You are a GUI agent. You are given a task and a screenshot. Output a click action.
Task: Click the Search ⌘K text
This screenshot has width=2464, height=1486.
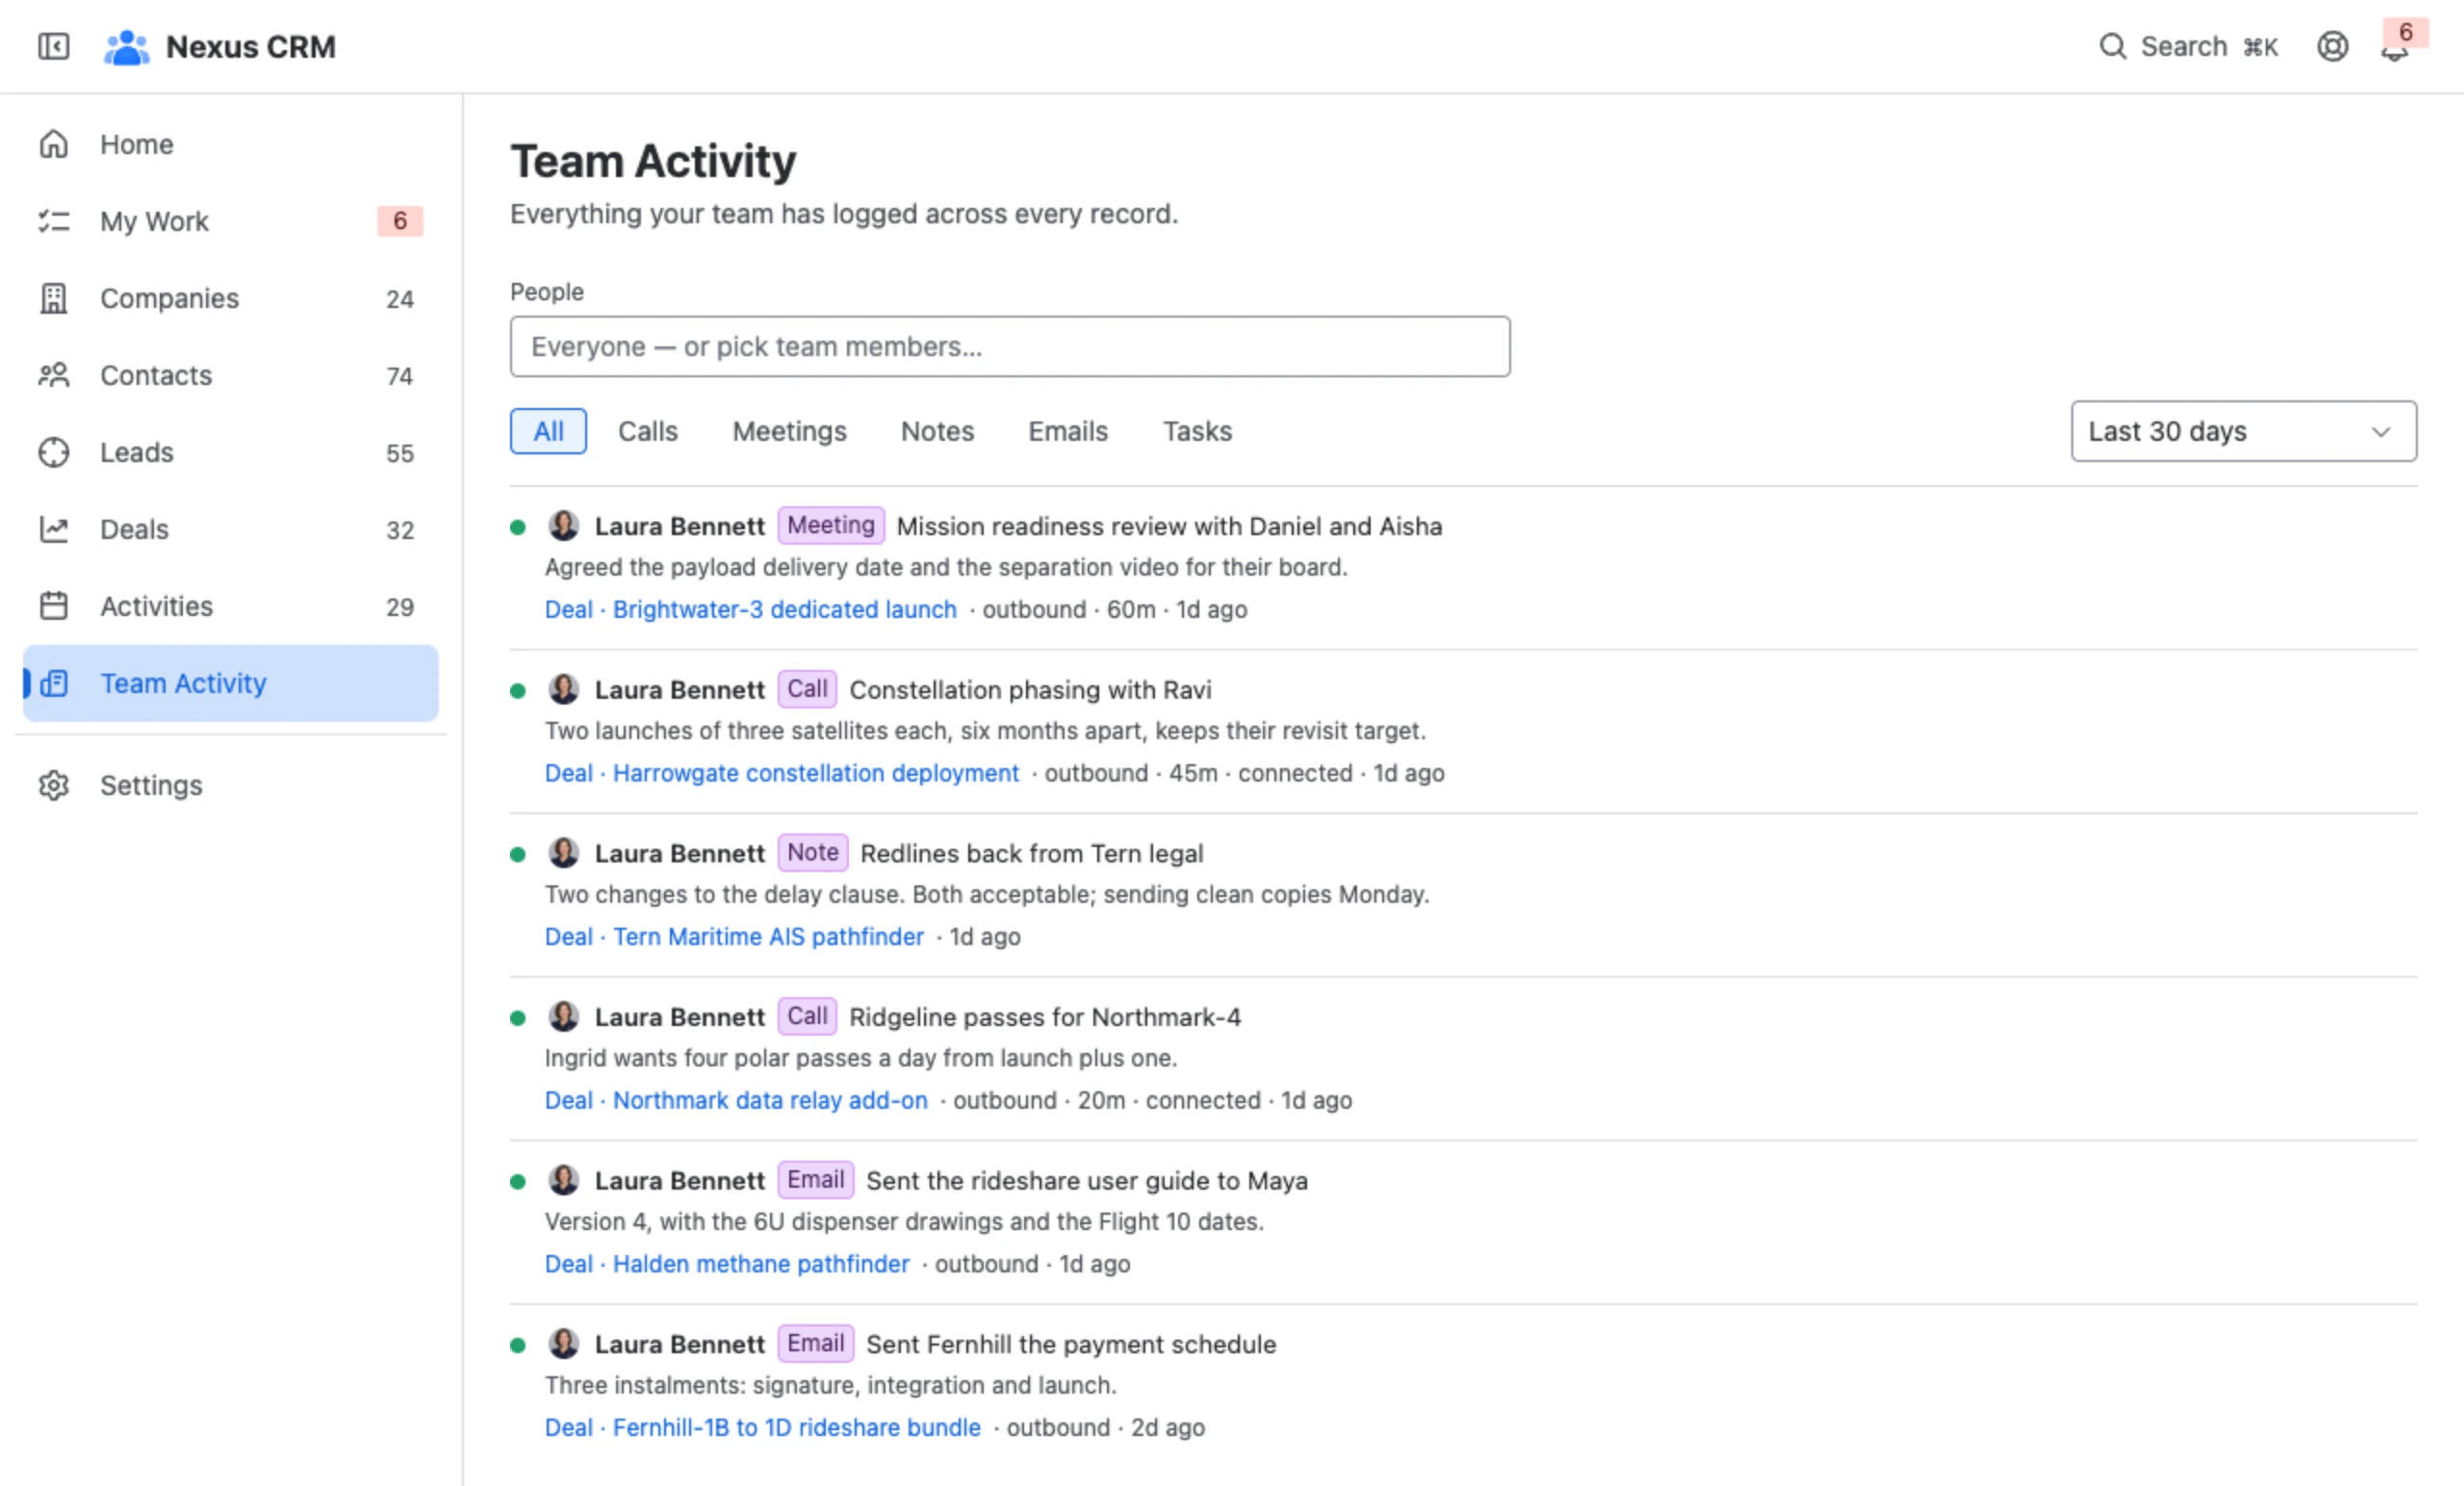pos(2209,46)
